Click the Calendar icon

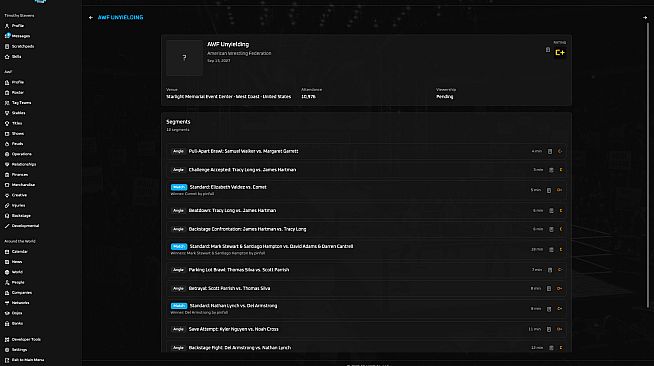(x=7, y=252)
